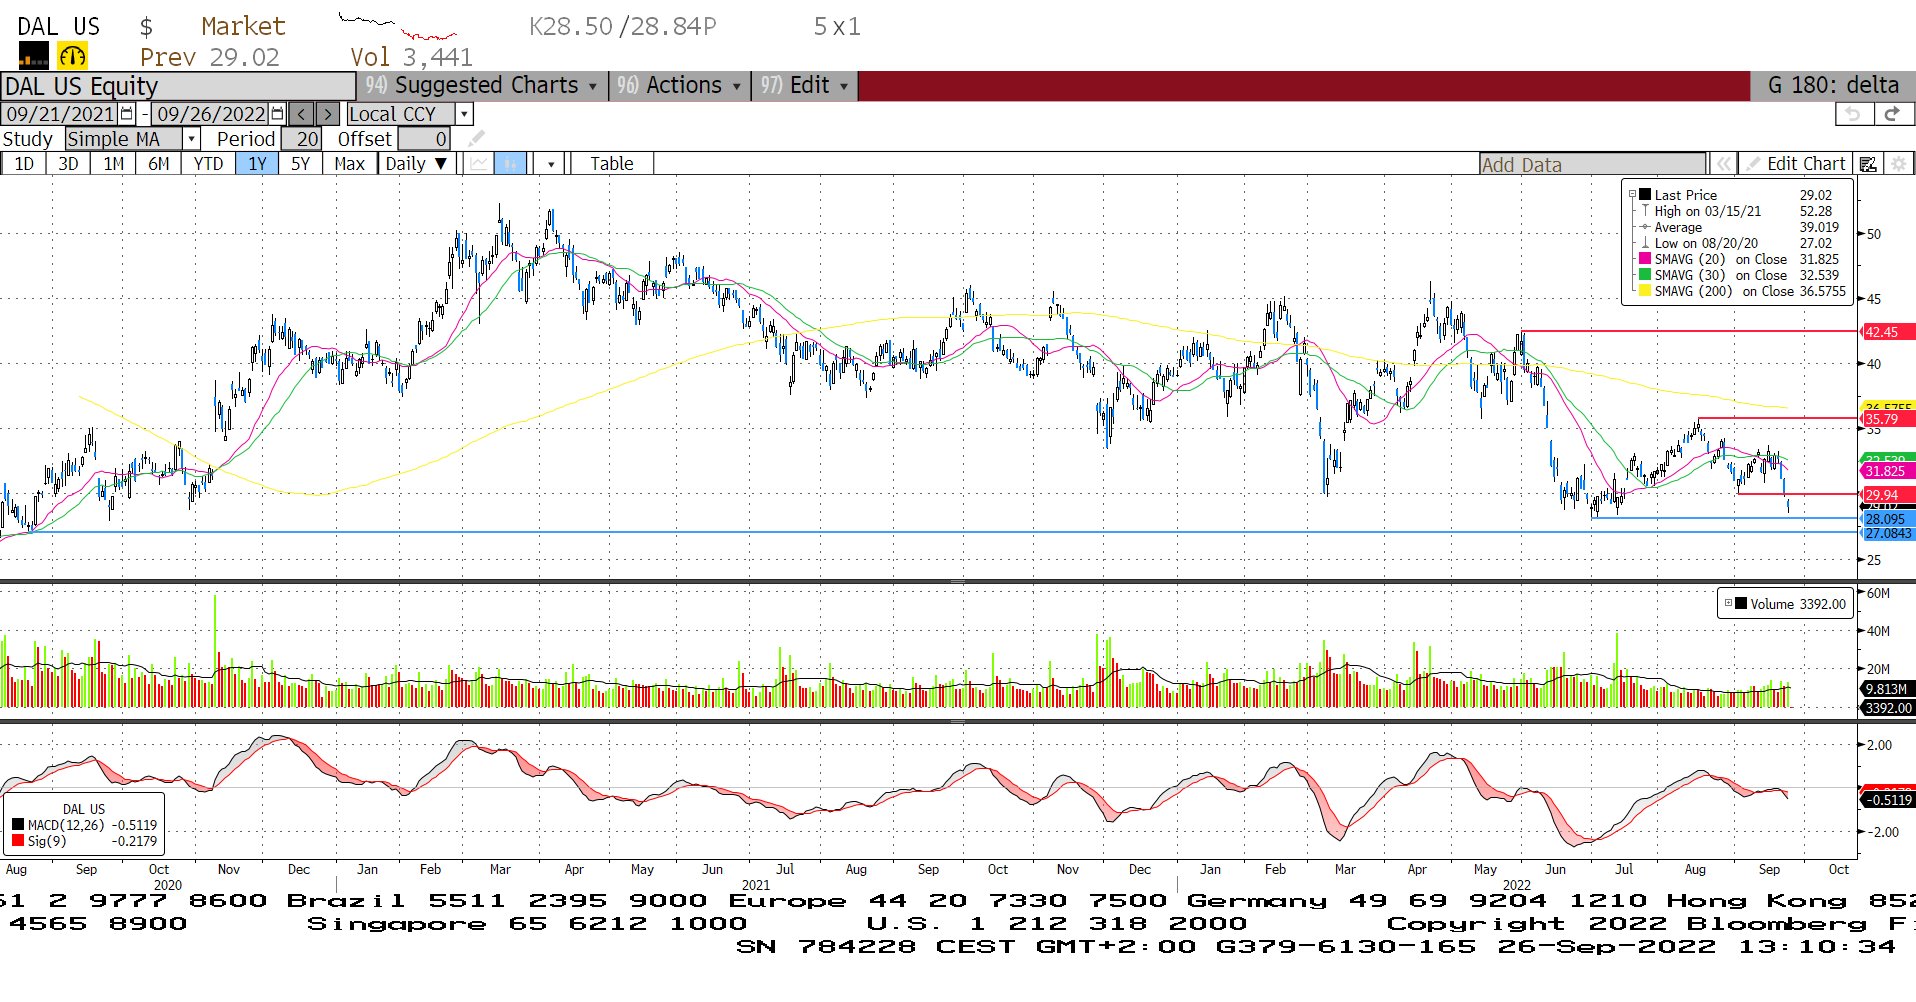Click Vol 3,441 quote text
Image resolution: width=1916 pixels, height=1002 pixels.
pos(411,57)
